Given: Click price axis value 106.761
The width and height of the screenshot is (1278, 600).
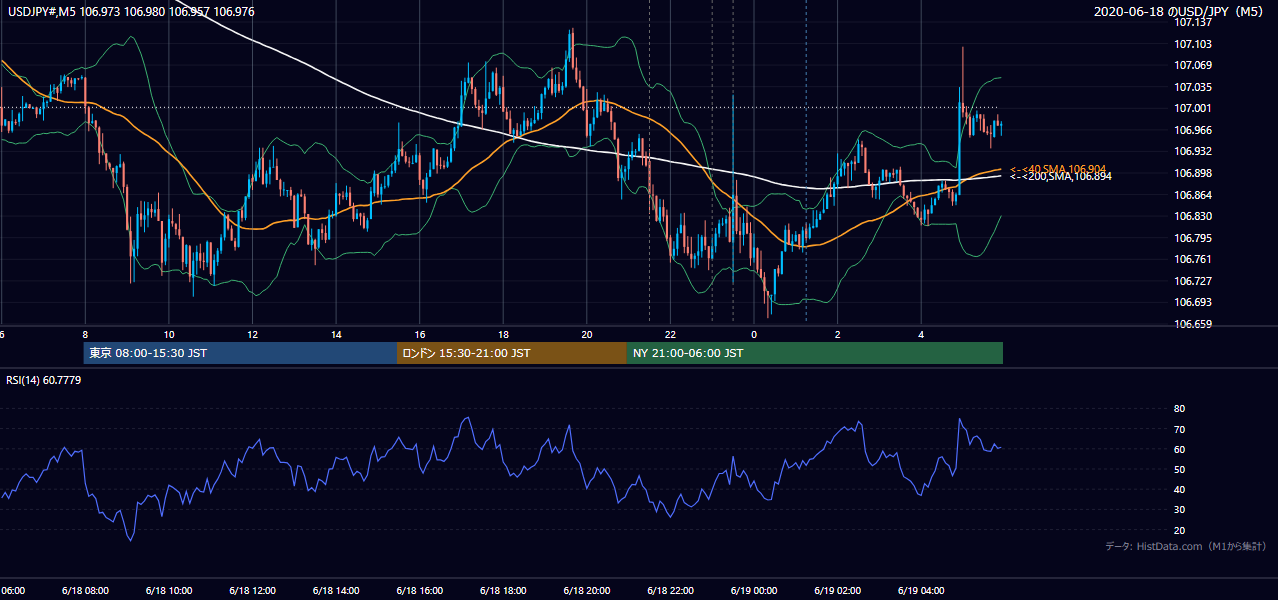Looking at the screenshot, I should point(1193,259).
